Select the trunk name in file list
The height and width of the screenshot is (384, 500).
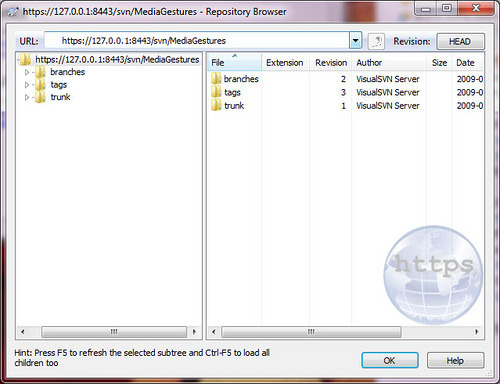click(x=234, y=106)
